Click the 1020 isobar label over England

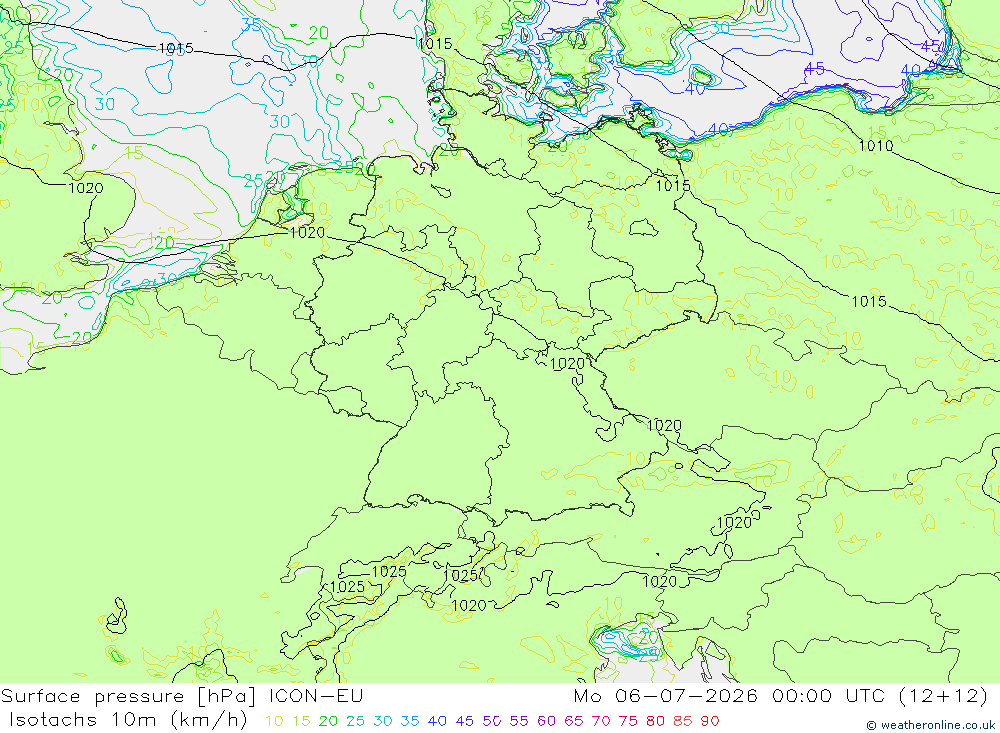point(85,188)
